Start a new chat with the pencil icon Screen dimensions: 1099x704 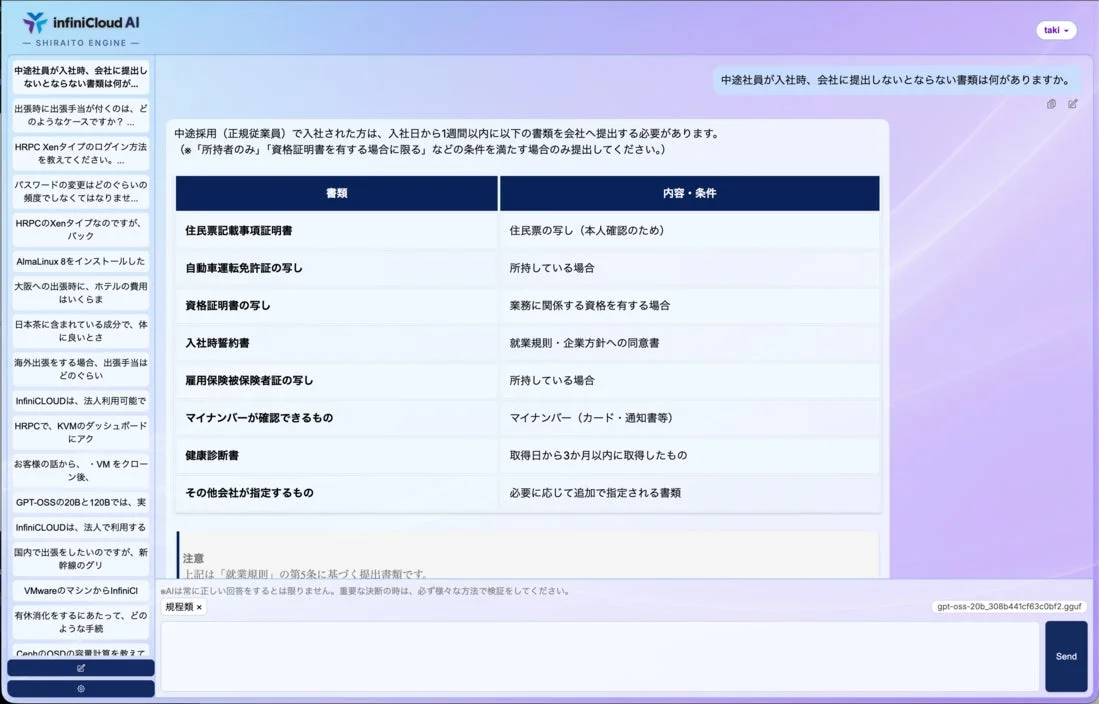(81, 667)
